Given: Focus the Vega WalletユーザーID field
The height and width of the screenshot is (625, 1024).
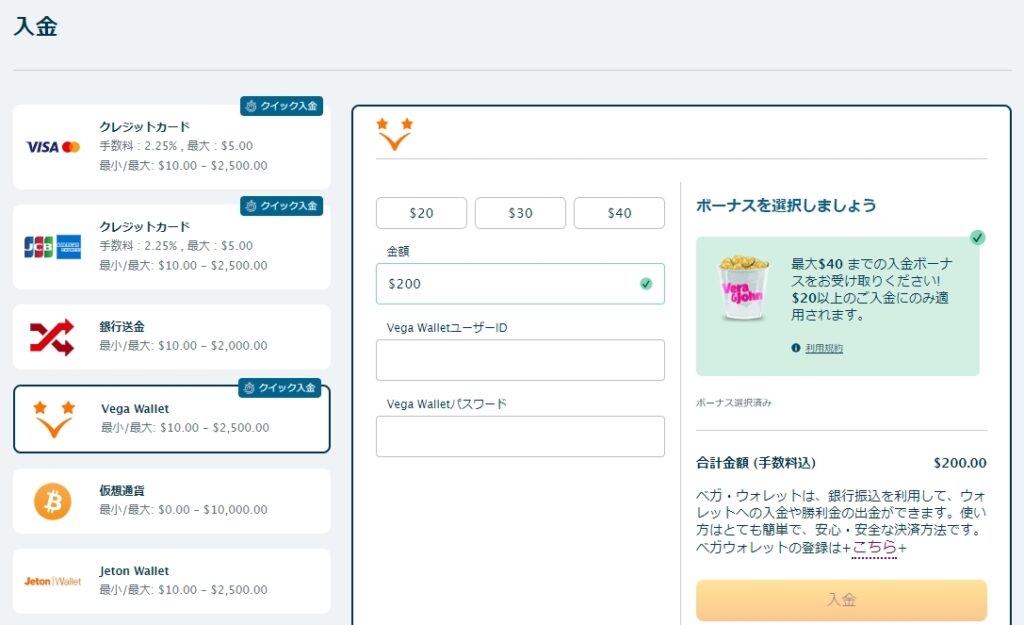Looking at the screenshot, I should [x=520, y=360].
